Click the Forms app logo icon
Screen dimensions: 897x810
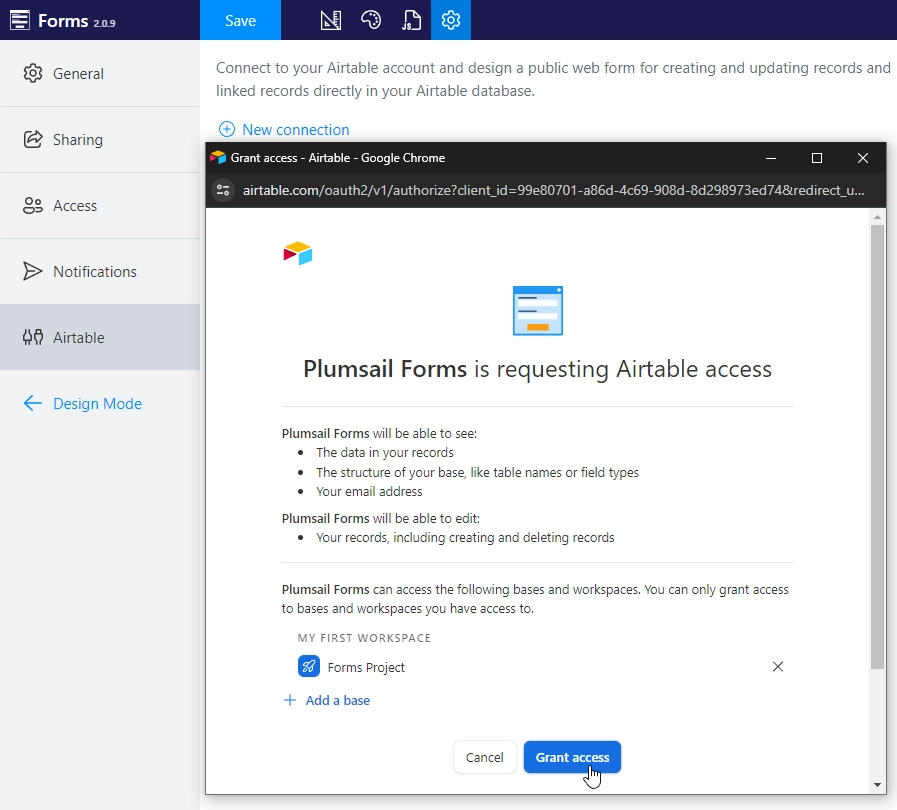(x=19, y=20)
